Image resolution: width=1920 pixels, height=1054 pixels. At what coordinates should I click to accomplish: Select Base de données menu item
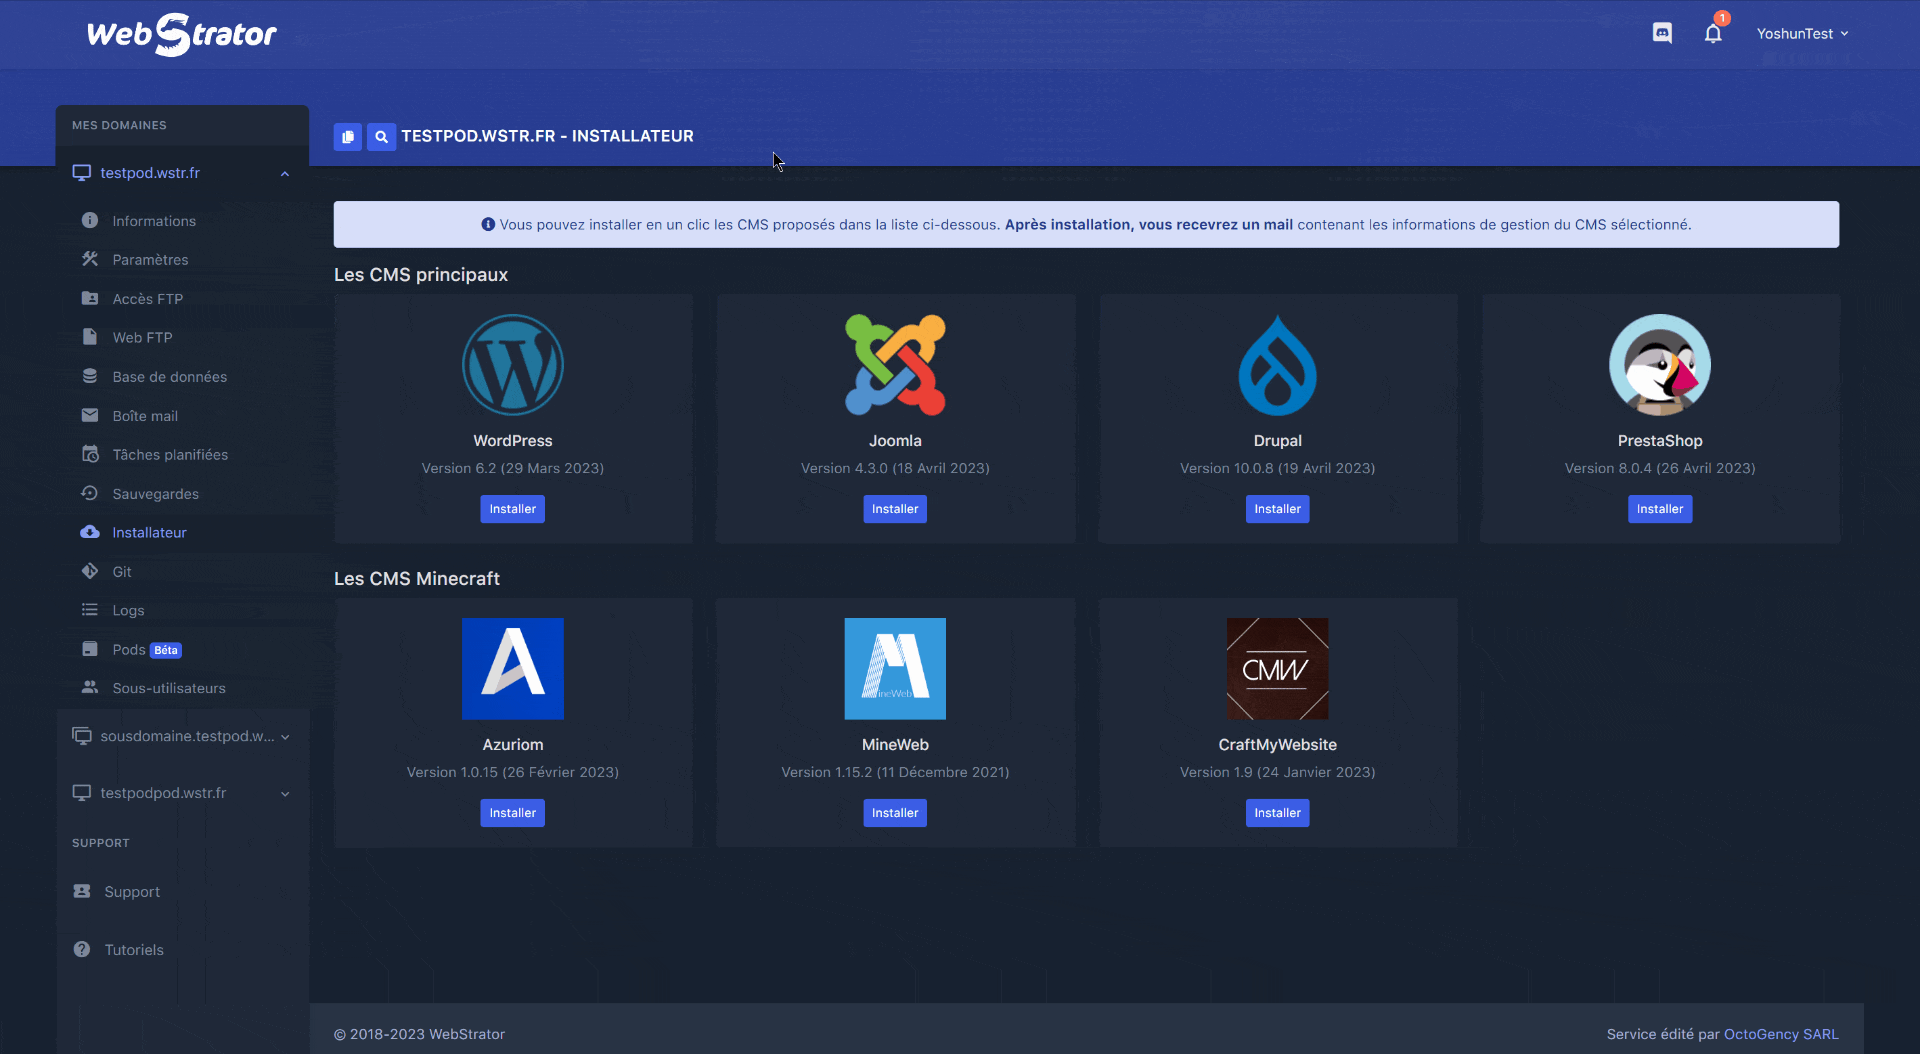click(170, 377)
